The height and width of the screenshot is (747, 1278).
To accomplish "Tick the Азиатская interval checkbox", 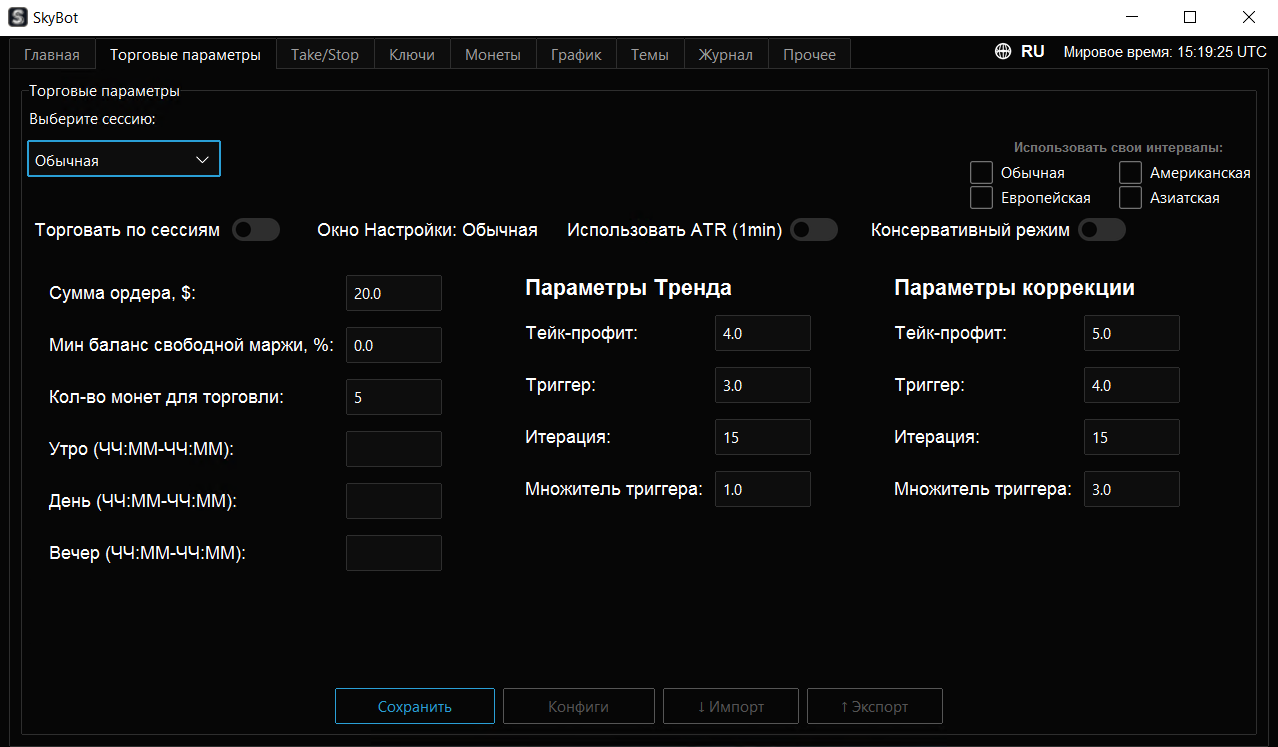I will click(1131, 197).
